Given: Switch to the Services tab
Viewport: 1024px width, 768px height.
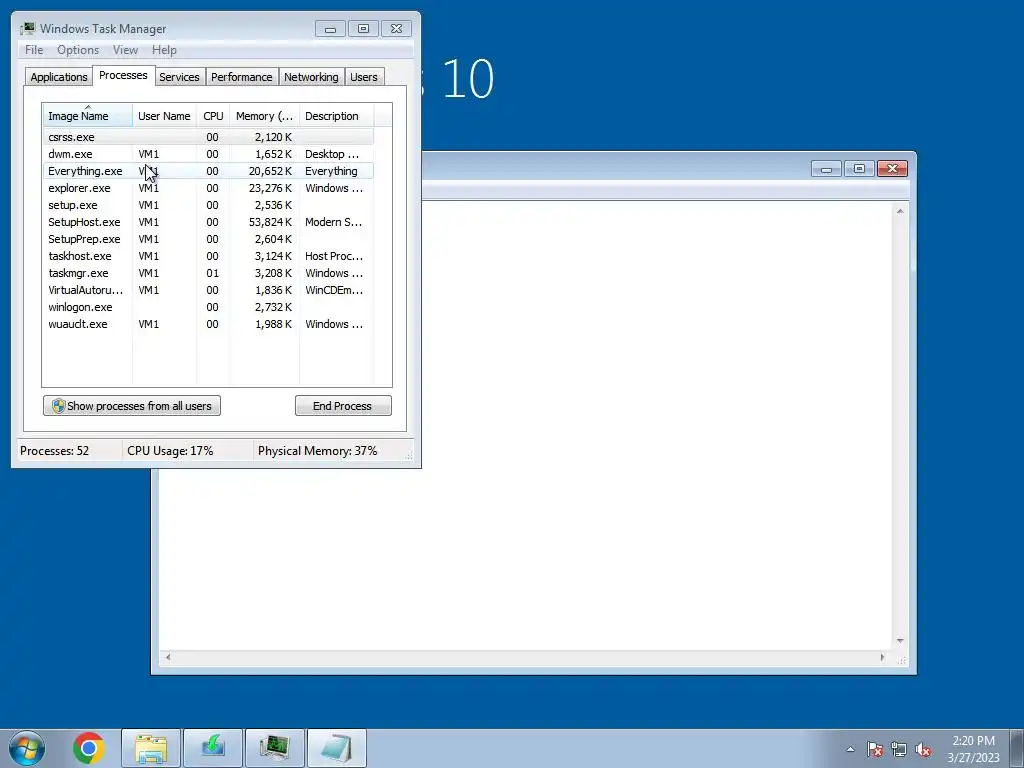Looking at the screenshot, I should click(180, 77).
